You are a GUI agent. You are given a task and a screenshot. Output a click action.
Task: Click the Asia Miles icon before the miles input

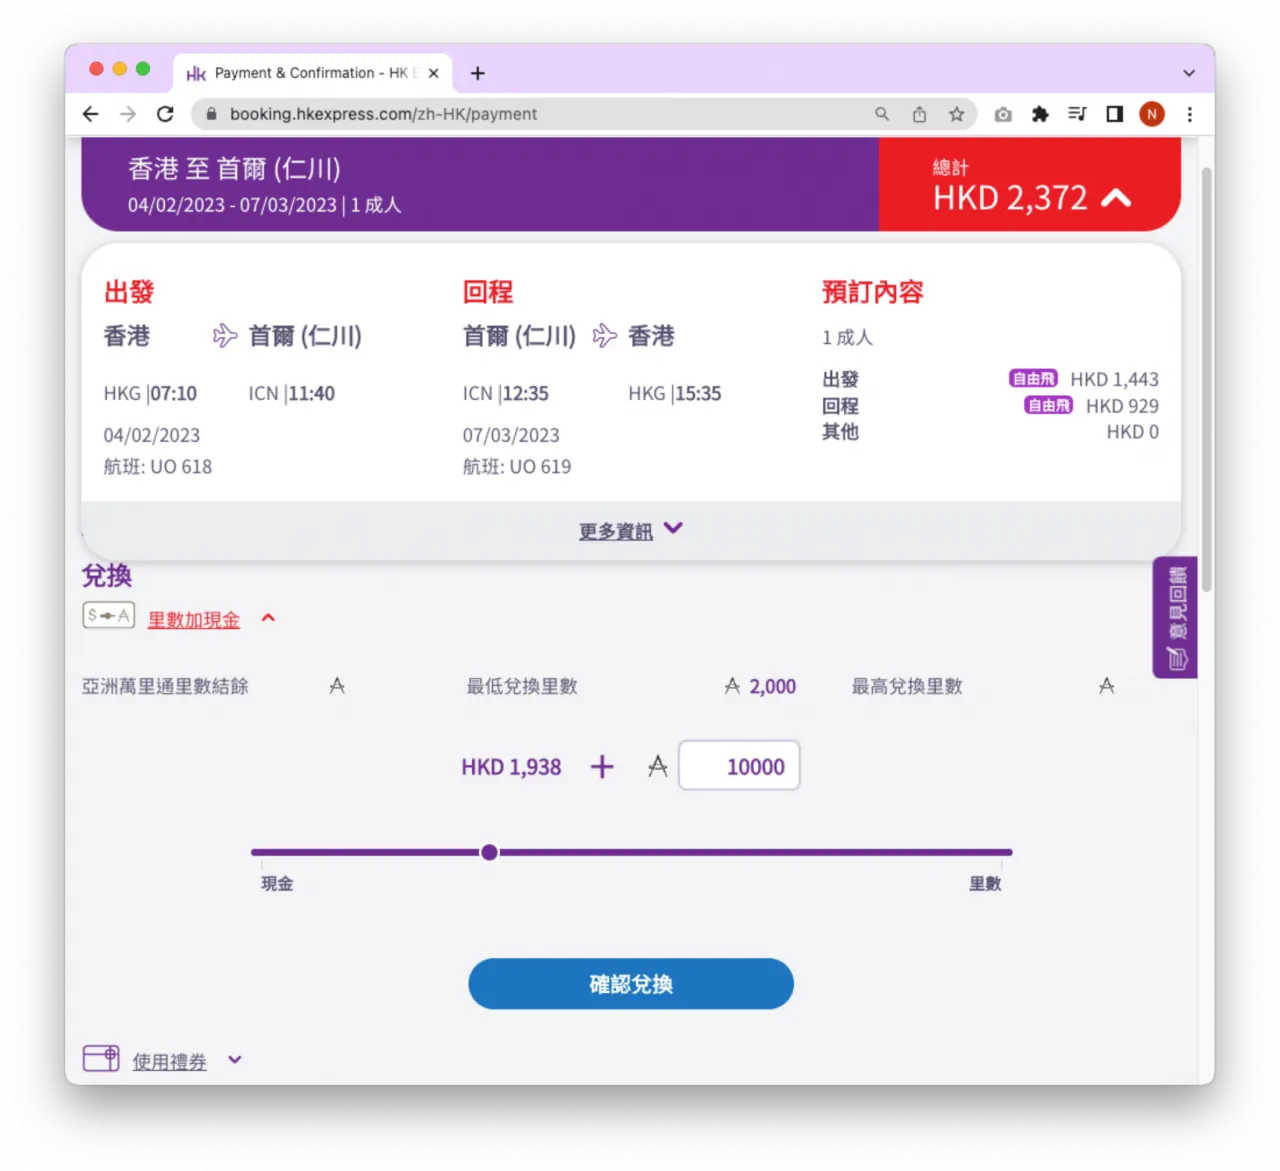click(657, 767)
